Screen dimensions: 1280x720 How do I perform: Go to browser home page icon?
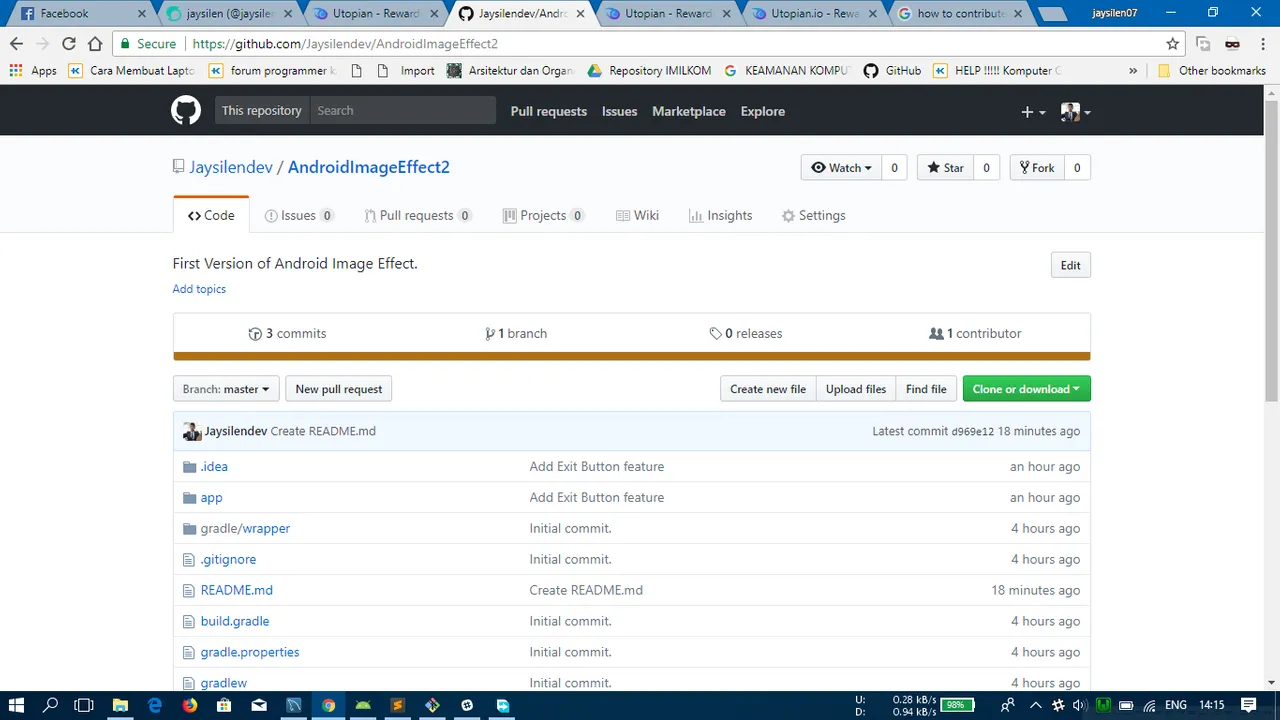[95, 44]
